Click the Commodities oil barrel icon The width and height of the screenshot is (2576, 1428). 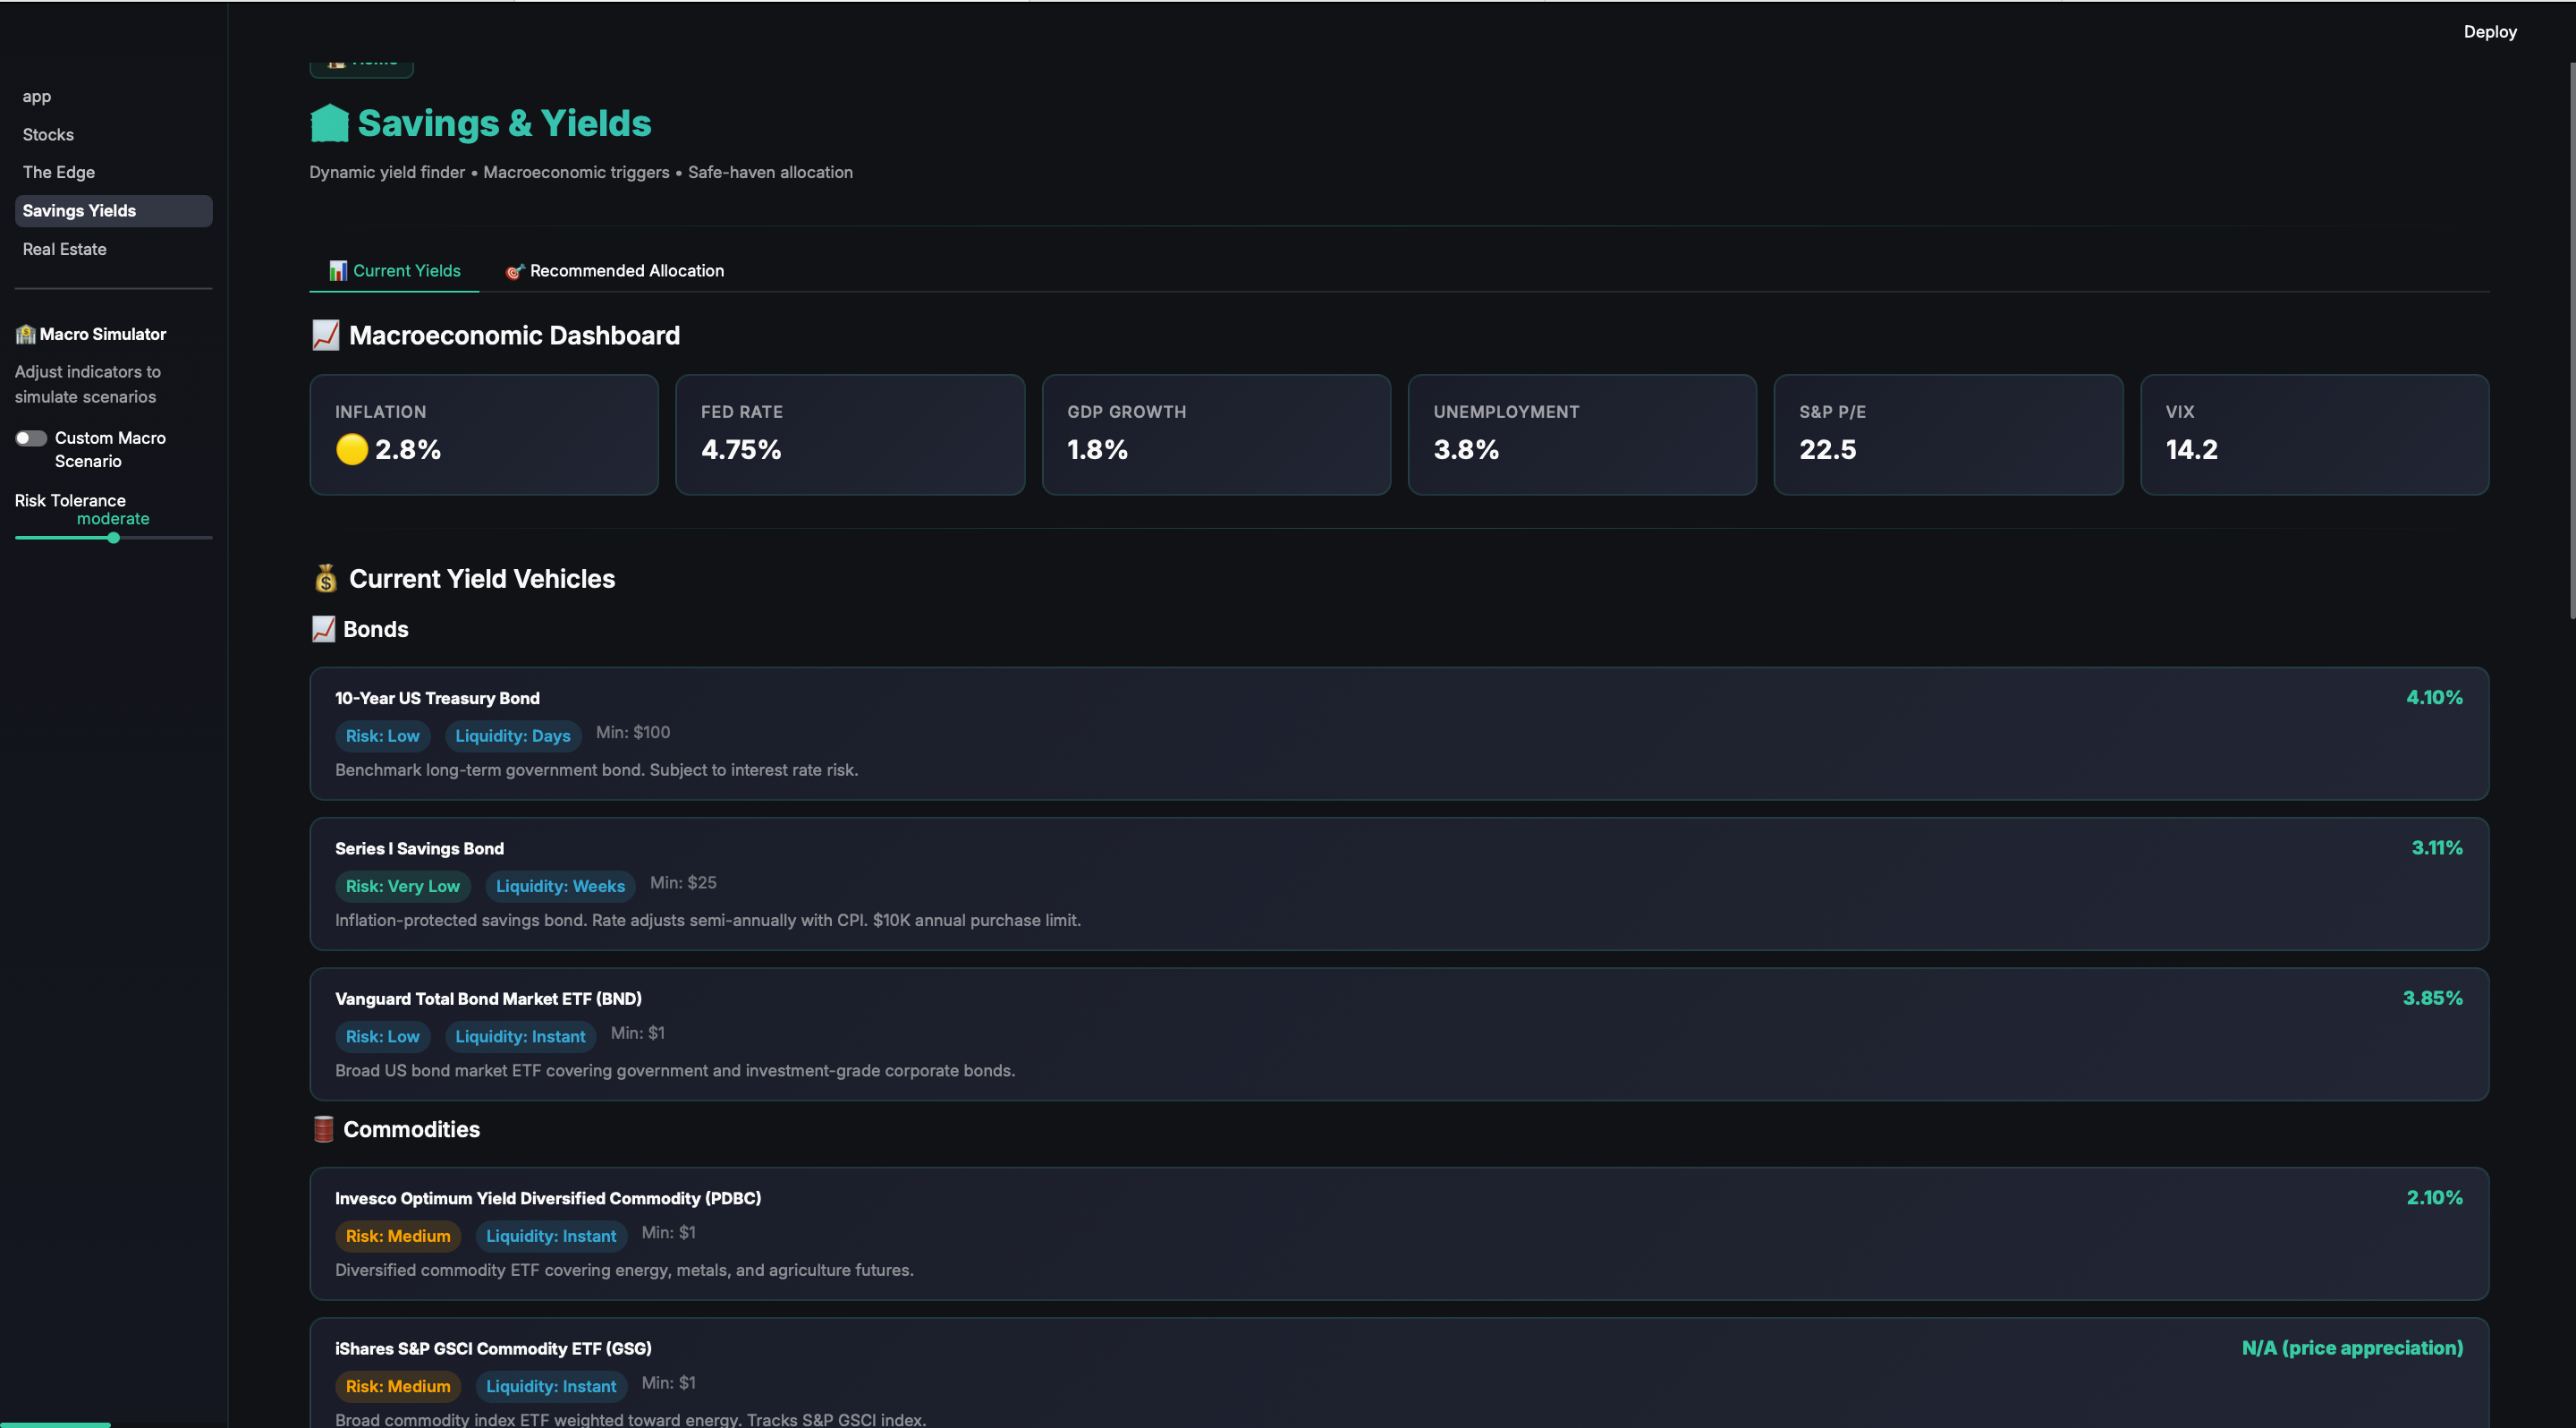coord(323,1129)
